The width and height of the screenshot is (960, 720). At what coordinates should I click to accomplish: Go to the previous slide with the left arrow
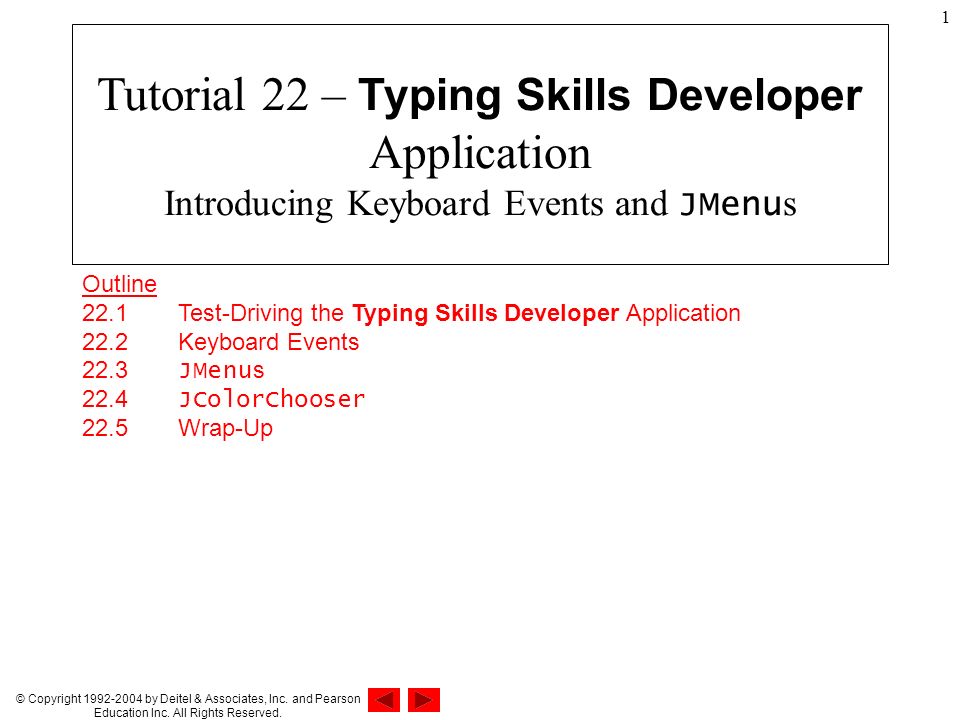click(384, 700)
